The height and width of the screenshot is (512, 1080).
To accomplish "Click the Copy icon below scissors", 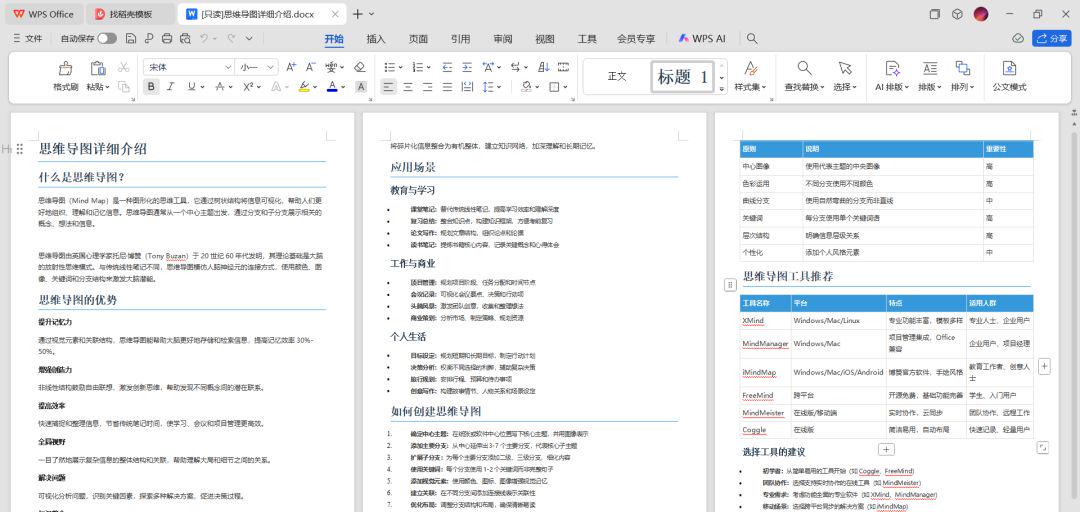I will coord(123,87).
